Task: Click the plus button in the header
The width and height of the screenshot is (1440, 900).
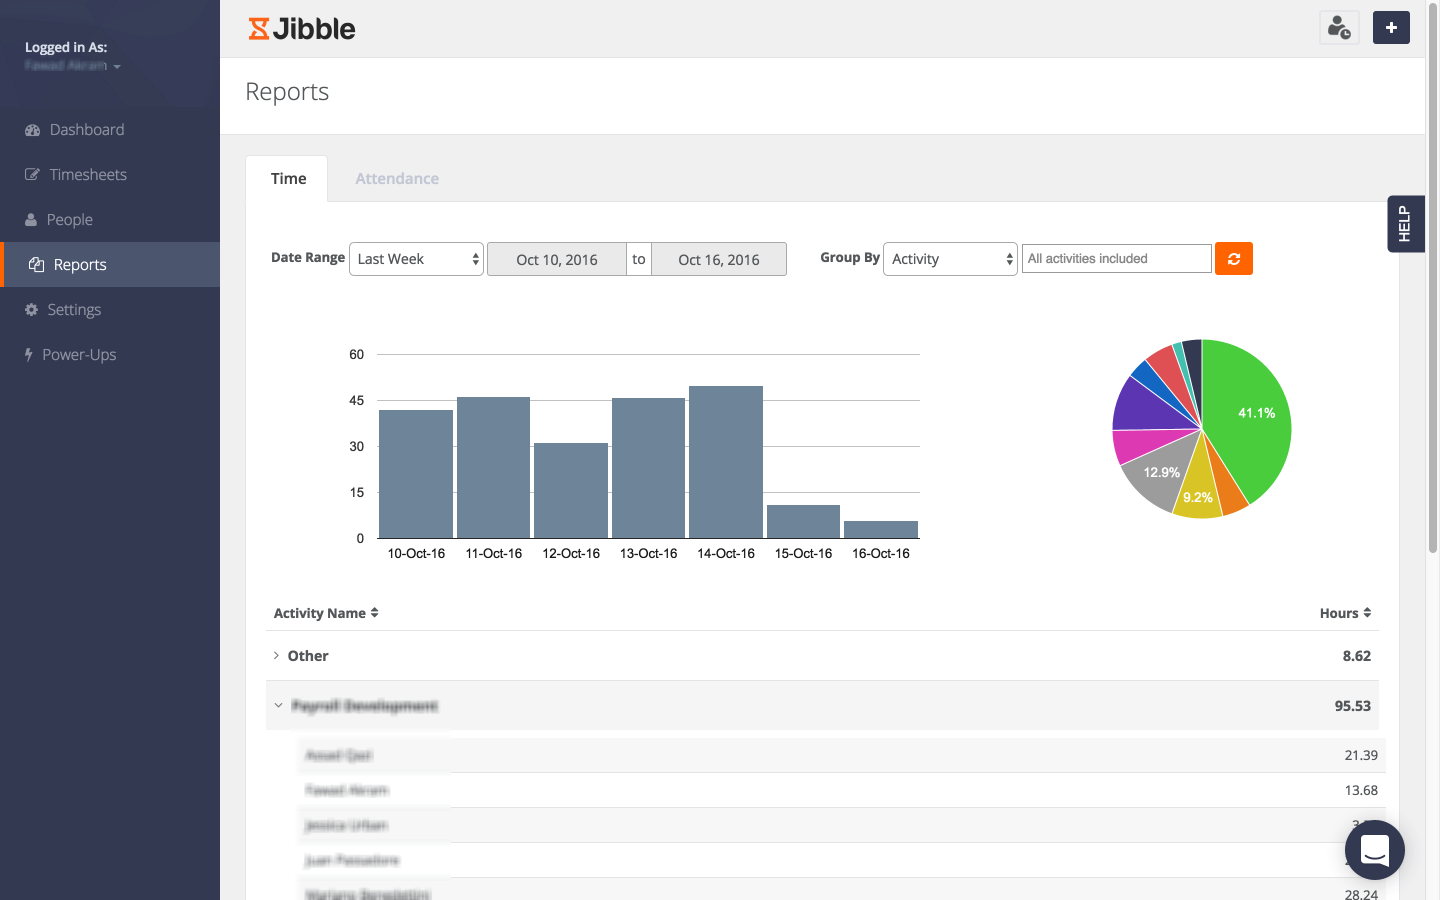Action: coord(1391,27)
